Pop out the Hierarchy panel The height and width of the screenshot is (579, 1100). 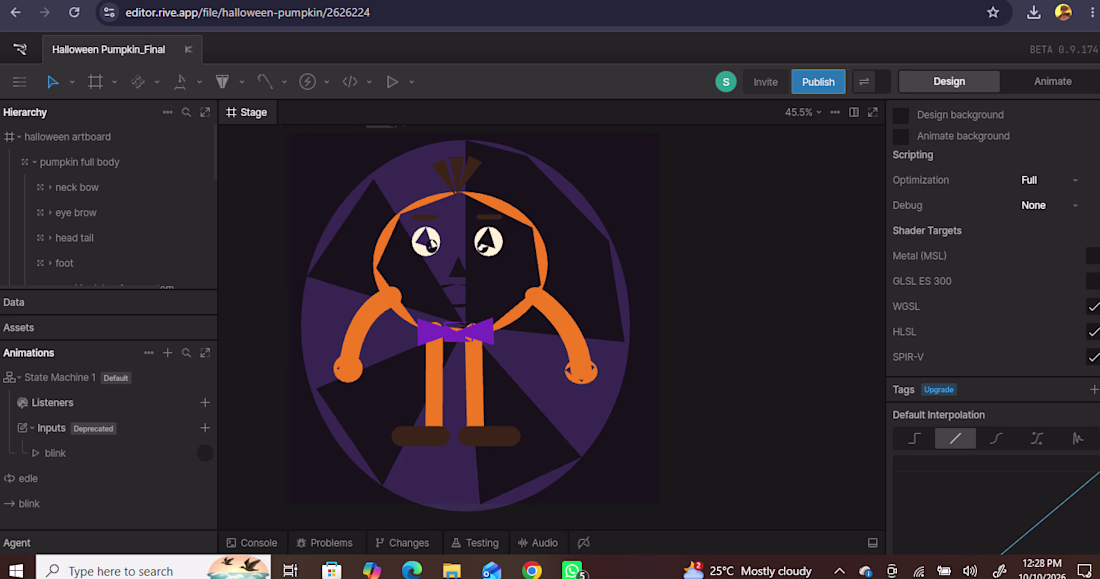coord(205,112)
